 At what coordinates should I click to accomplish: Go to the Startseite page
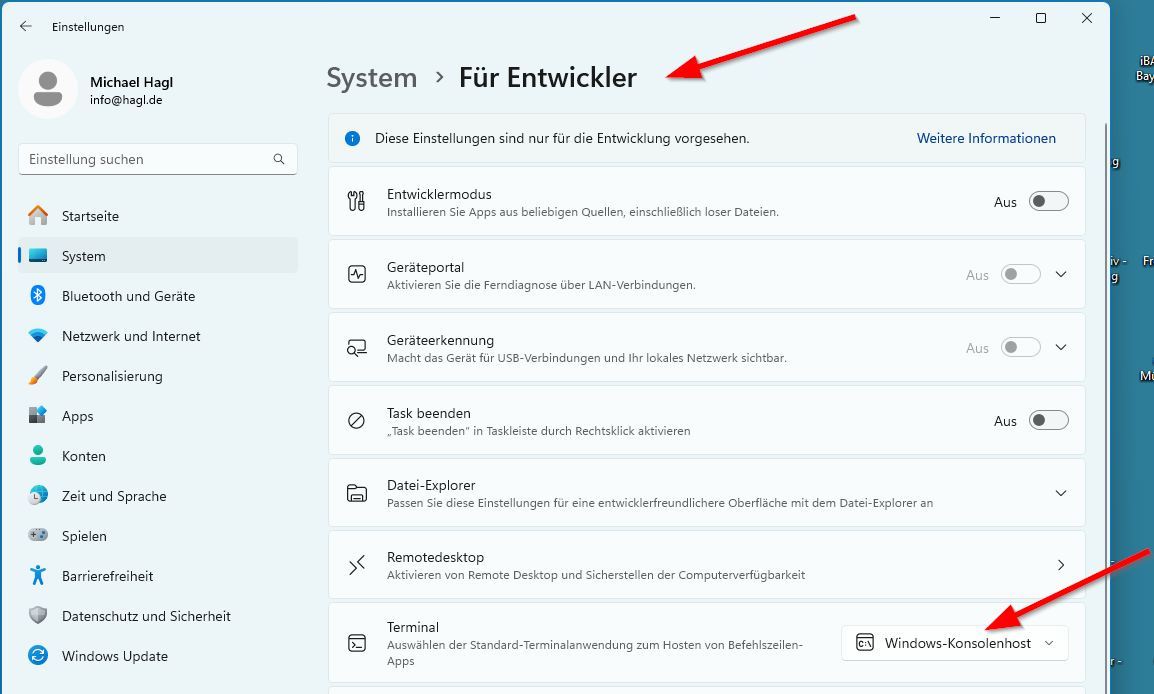point(90,216)
